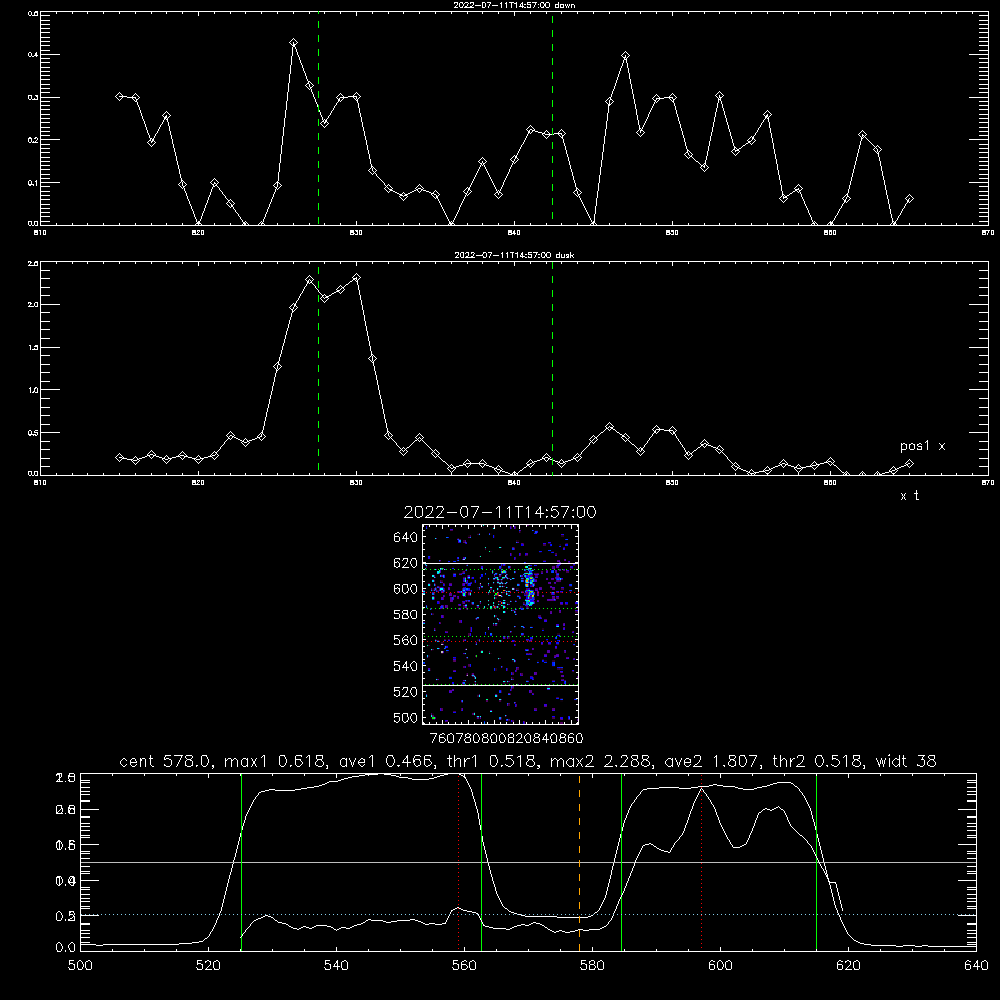Click the highest diamond point in the dusk plot
1000x1000 pixels.
(357, 277)
